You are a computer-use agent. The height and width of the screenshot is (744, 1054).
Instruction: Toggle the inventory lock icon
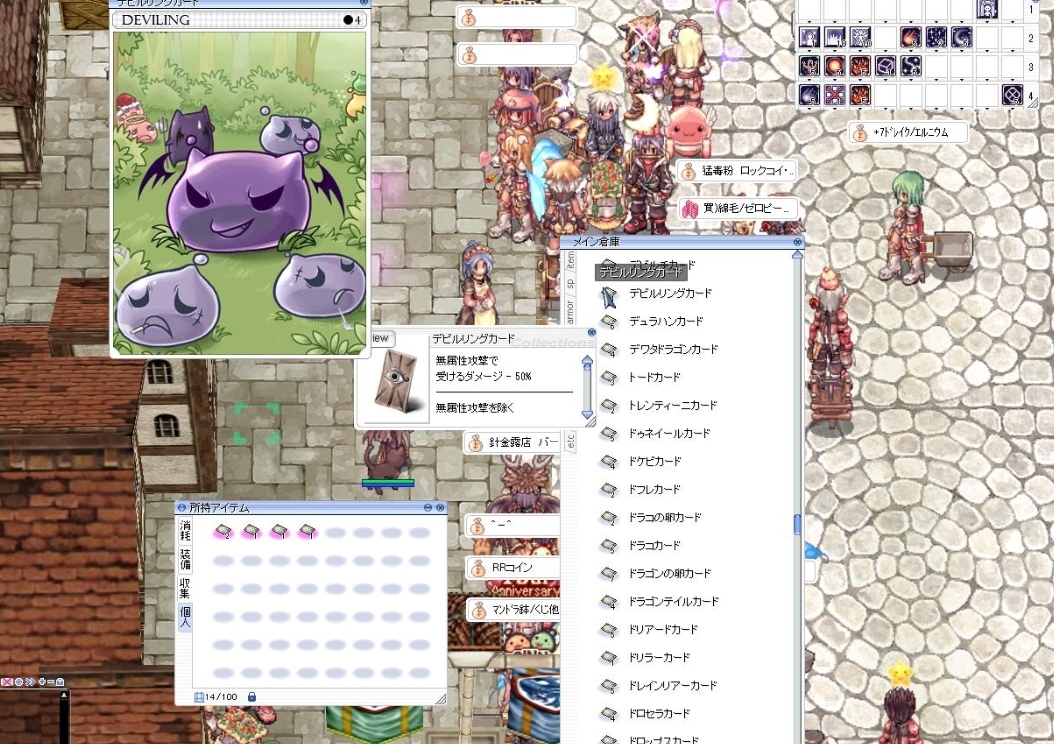251,697
